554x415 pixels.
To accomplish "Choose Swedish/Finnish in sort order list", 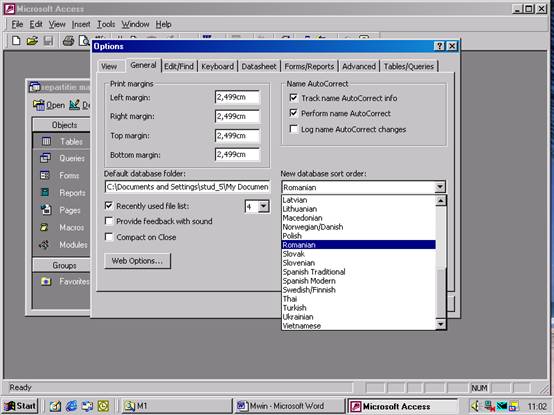I will [358, 290].
